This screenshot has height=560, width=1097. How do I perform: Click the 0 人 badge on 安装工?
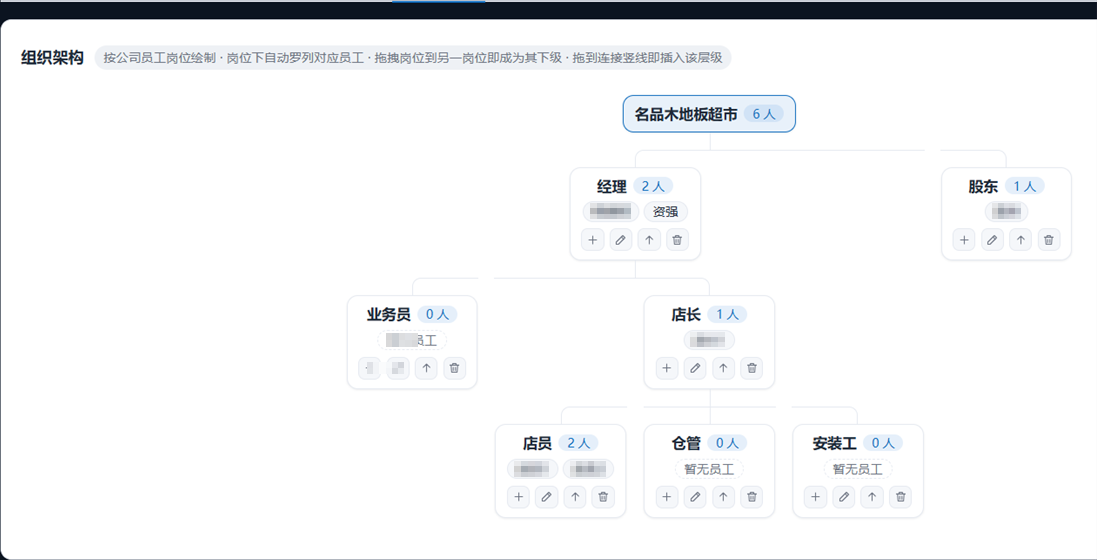tap(883, 443)
